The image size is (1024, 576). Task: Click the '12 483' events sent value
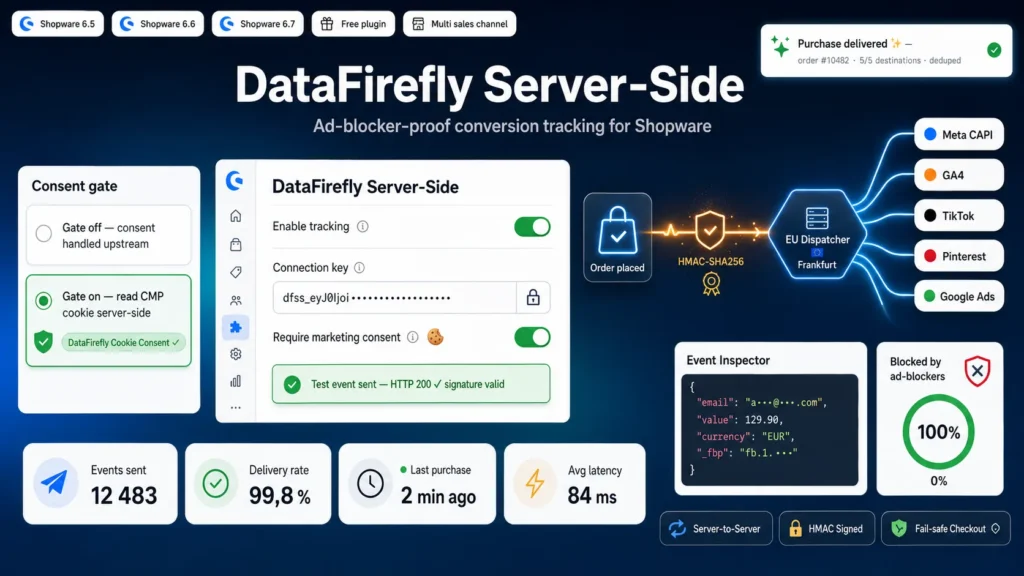(x=124, y=496)
